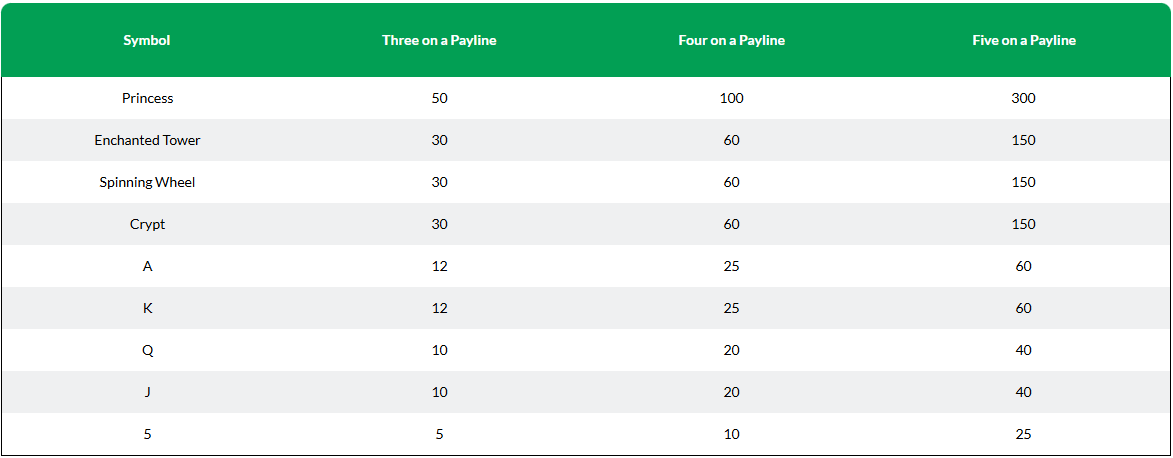Click the Princess three-on-payline value 50

pos(439,98)
